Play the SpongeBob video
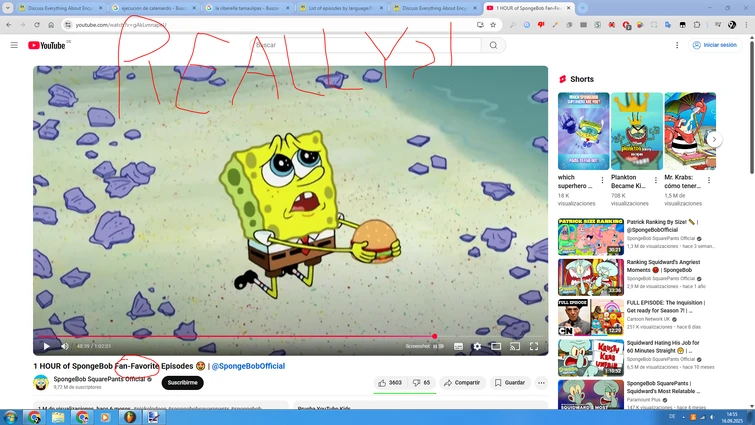The height and width of the screenshot is (425, 755). coord(46,346)
